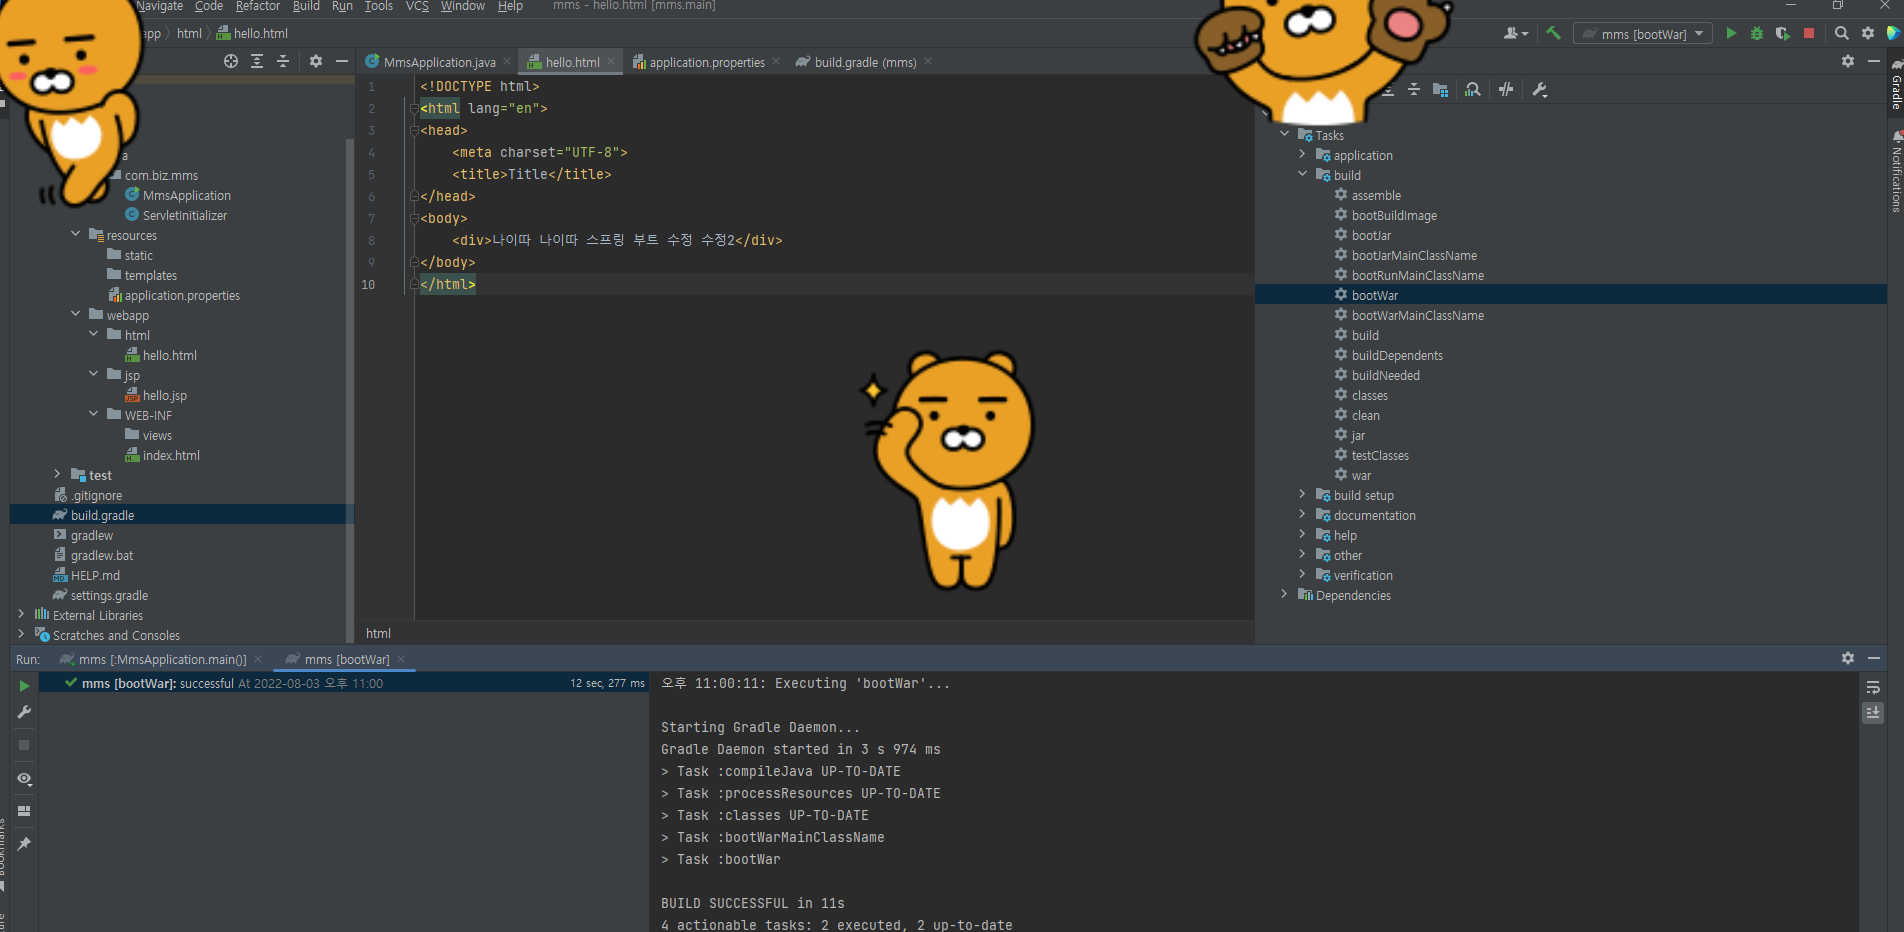
Task: Hide the Gradle tool window
Action: point(1874,61)
